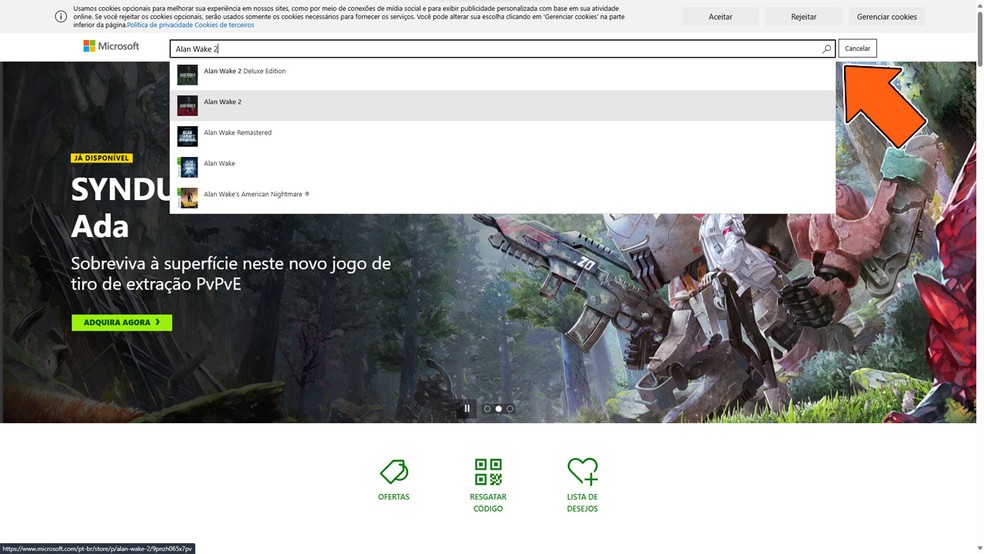Click the cookie banner info icon
Viewport: 984px width, 554px height.
tap(61, 16)
